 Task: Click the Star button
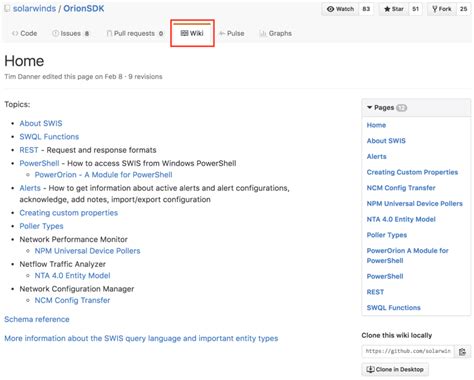click(394, 9)
